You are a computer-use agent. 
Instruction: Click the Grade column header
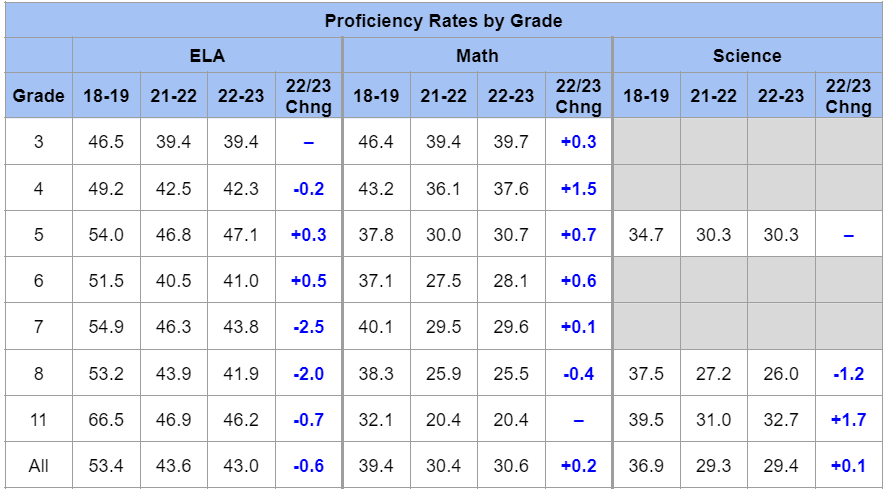[38, 96]
